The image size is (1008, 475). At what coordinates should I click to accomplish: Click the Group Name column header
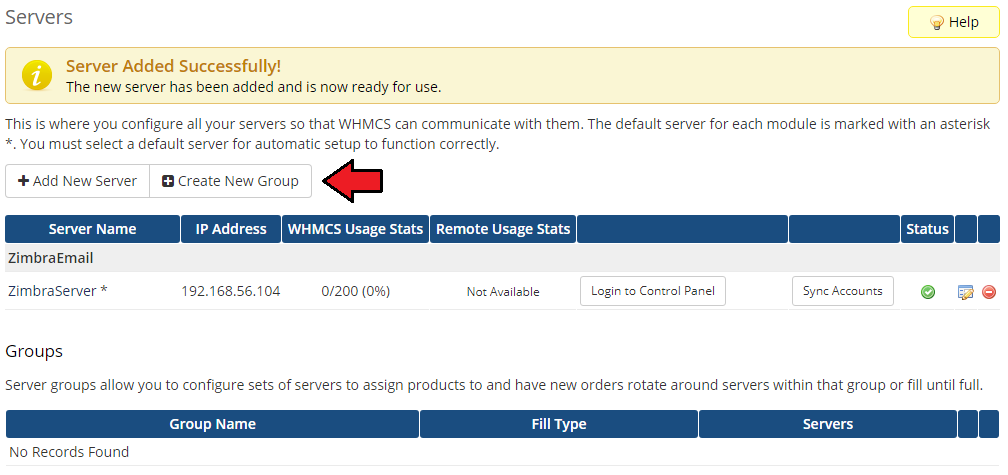[x=213, y=424]
